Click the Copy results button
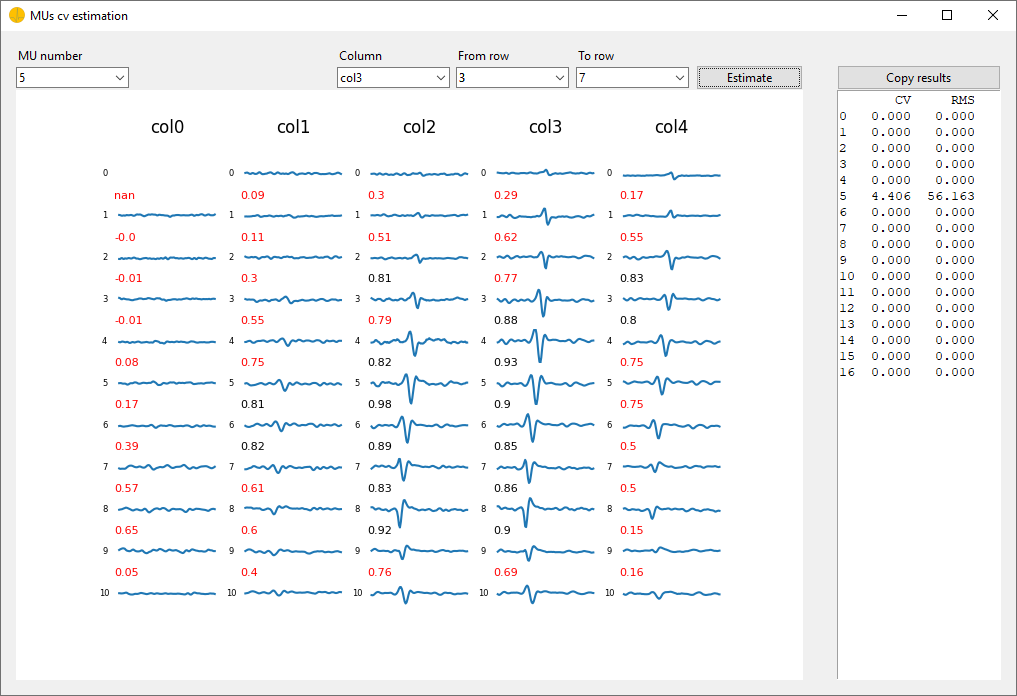The image size is (1017, 696). click(x=918, y=78)
